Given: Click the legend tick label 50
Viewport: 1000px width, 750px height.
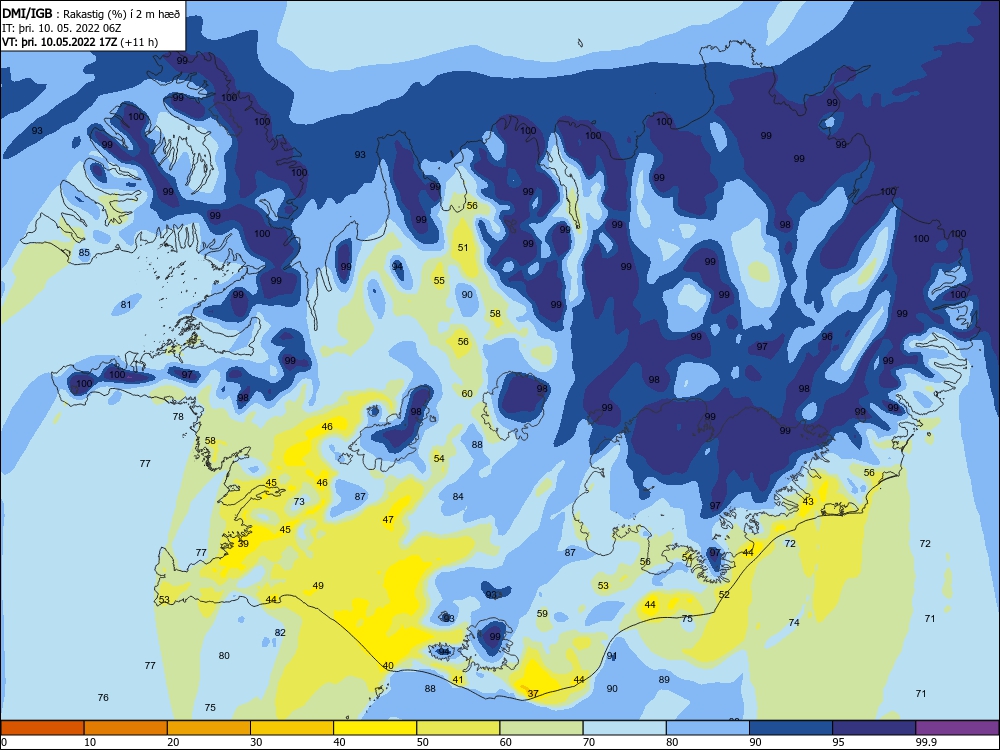Looking at the screenshot, I should tap(422, 742).
